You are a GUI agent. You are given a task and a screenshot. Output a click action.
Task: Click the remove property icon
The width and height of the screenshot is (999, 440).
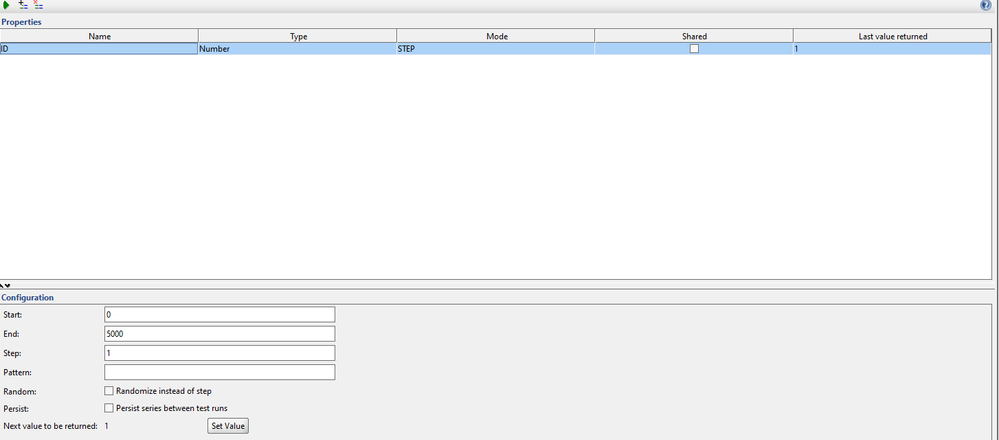tap(38, 5)
